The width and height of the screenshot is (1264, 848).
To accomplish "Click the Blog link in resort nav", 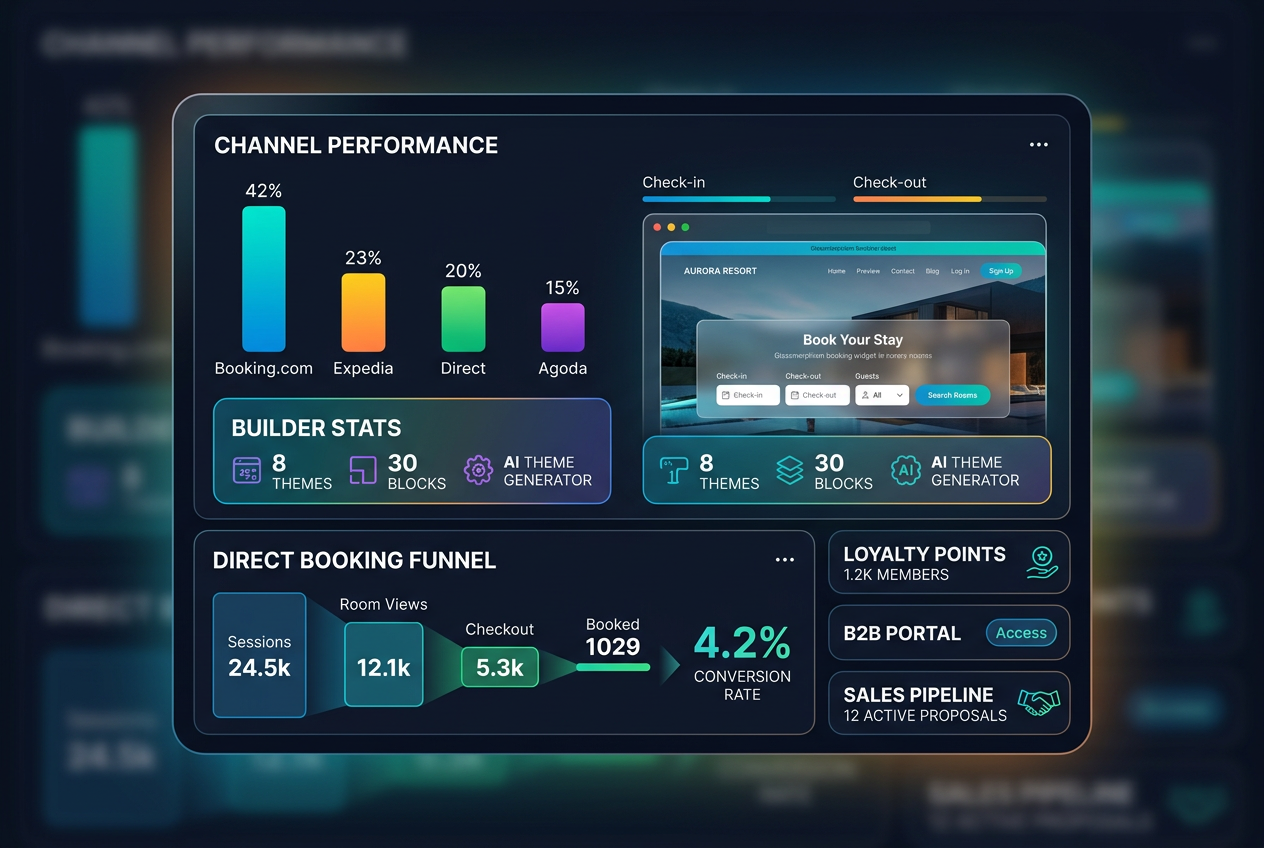I will click(x=932, y=271).
